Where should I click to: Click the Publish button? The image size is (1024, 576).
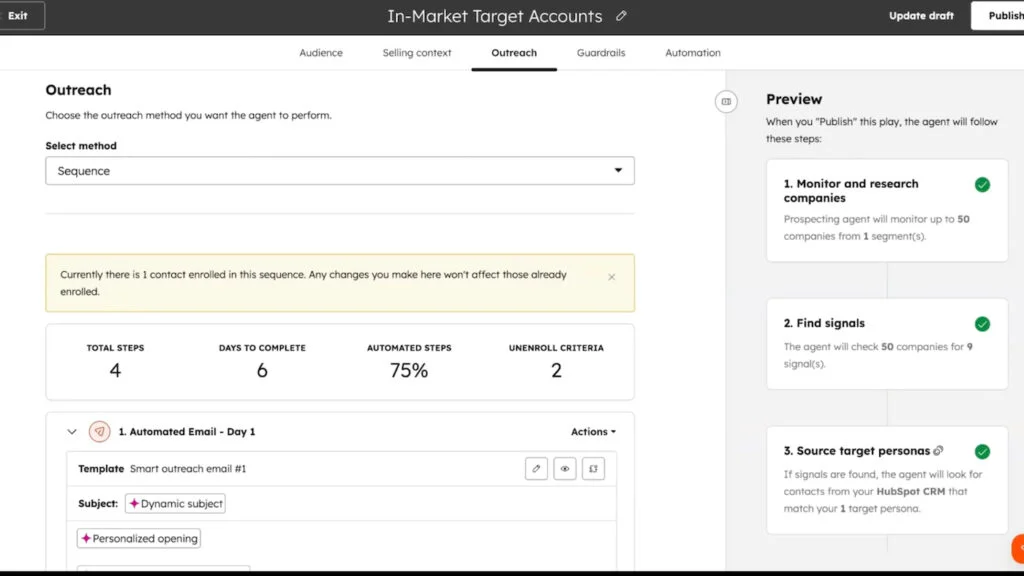(999, 16)
